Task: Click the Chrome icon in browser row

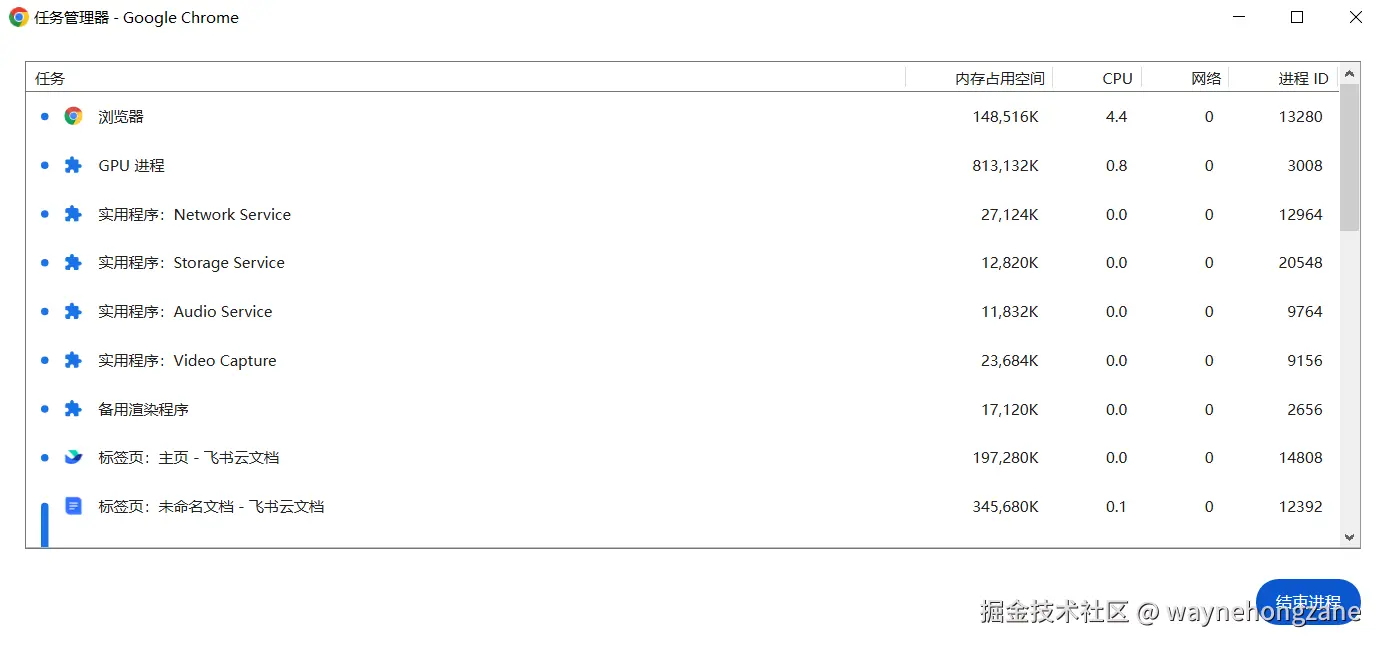Action: tap(73, 116)
